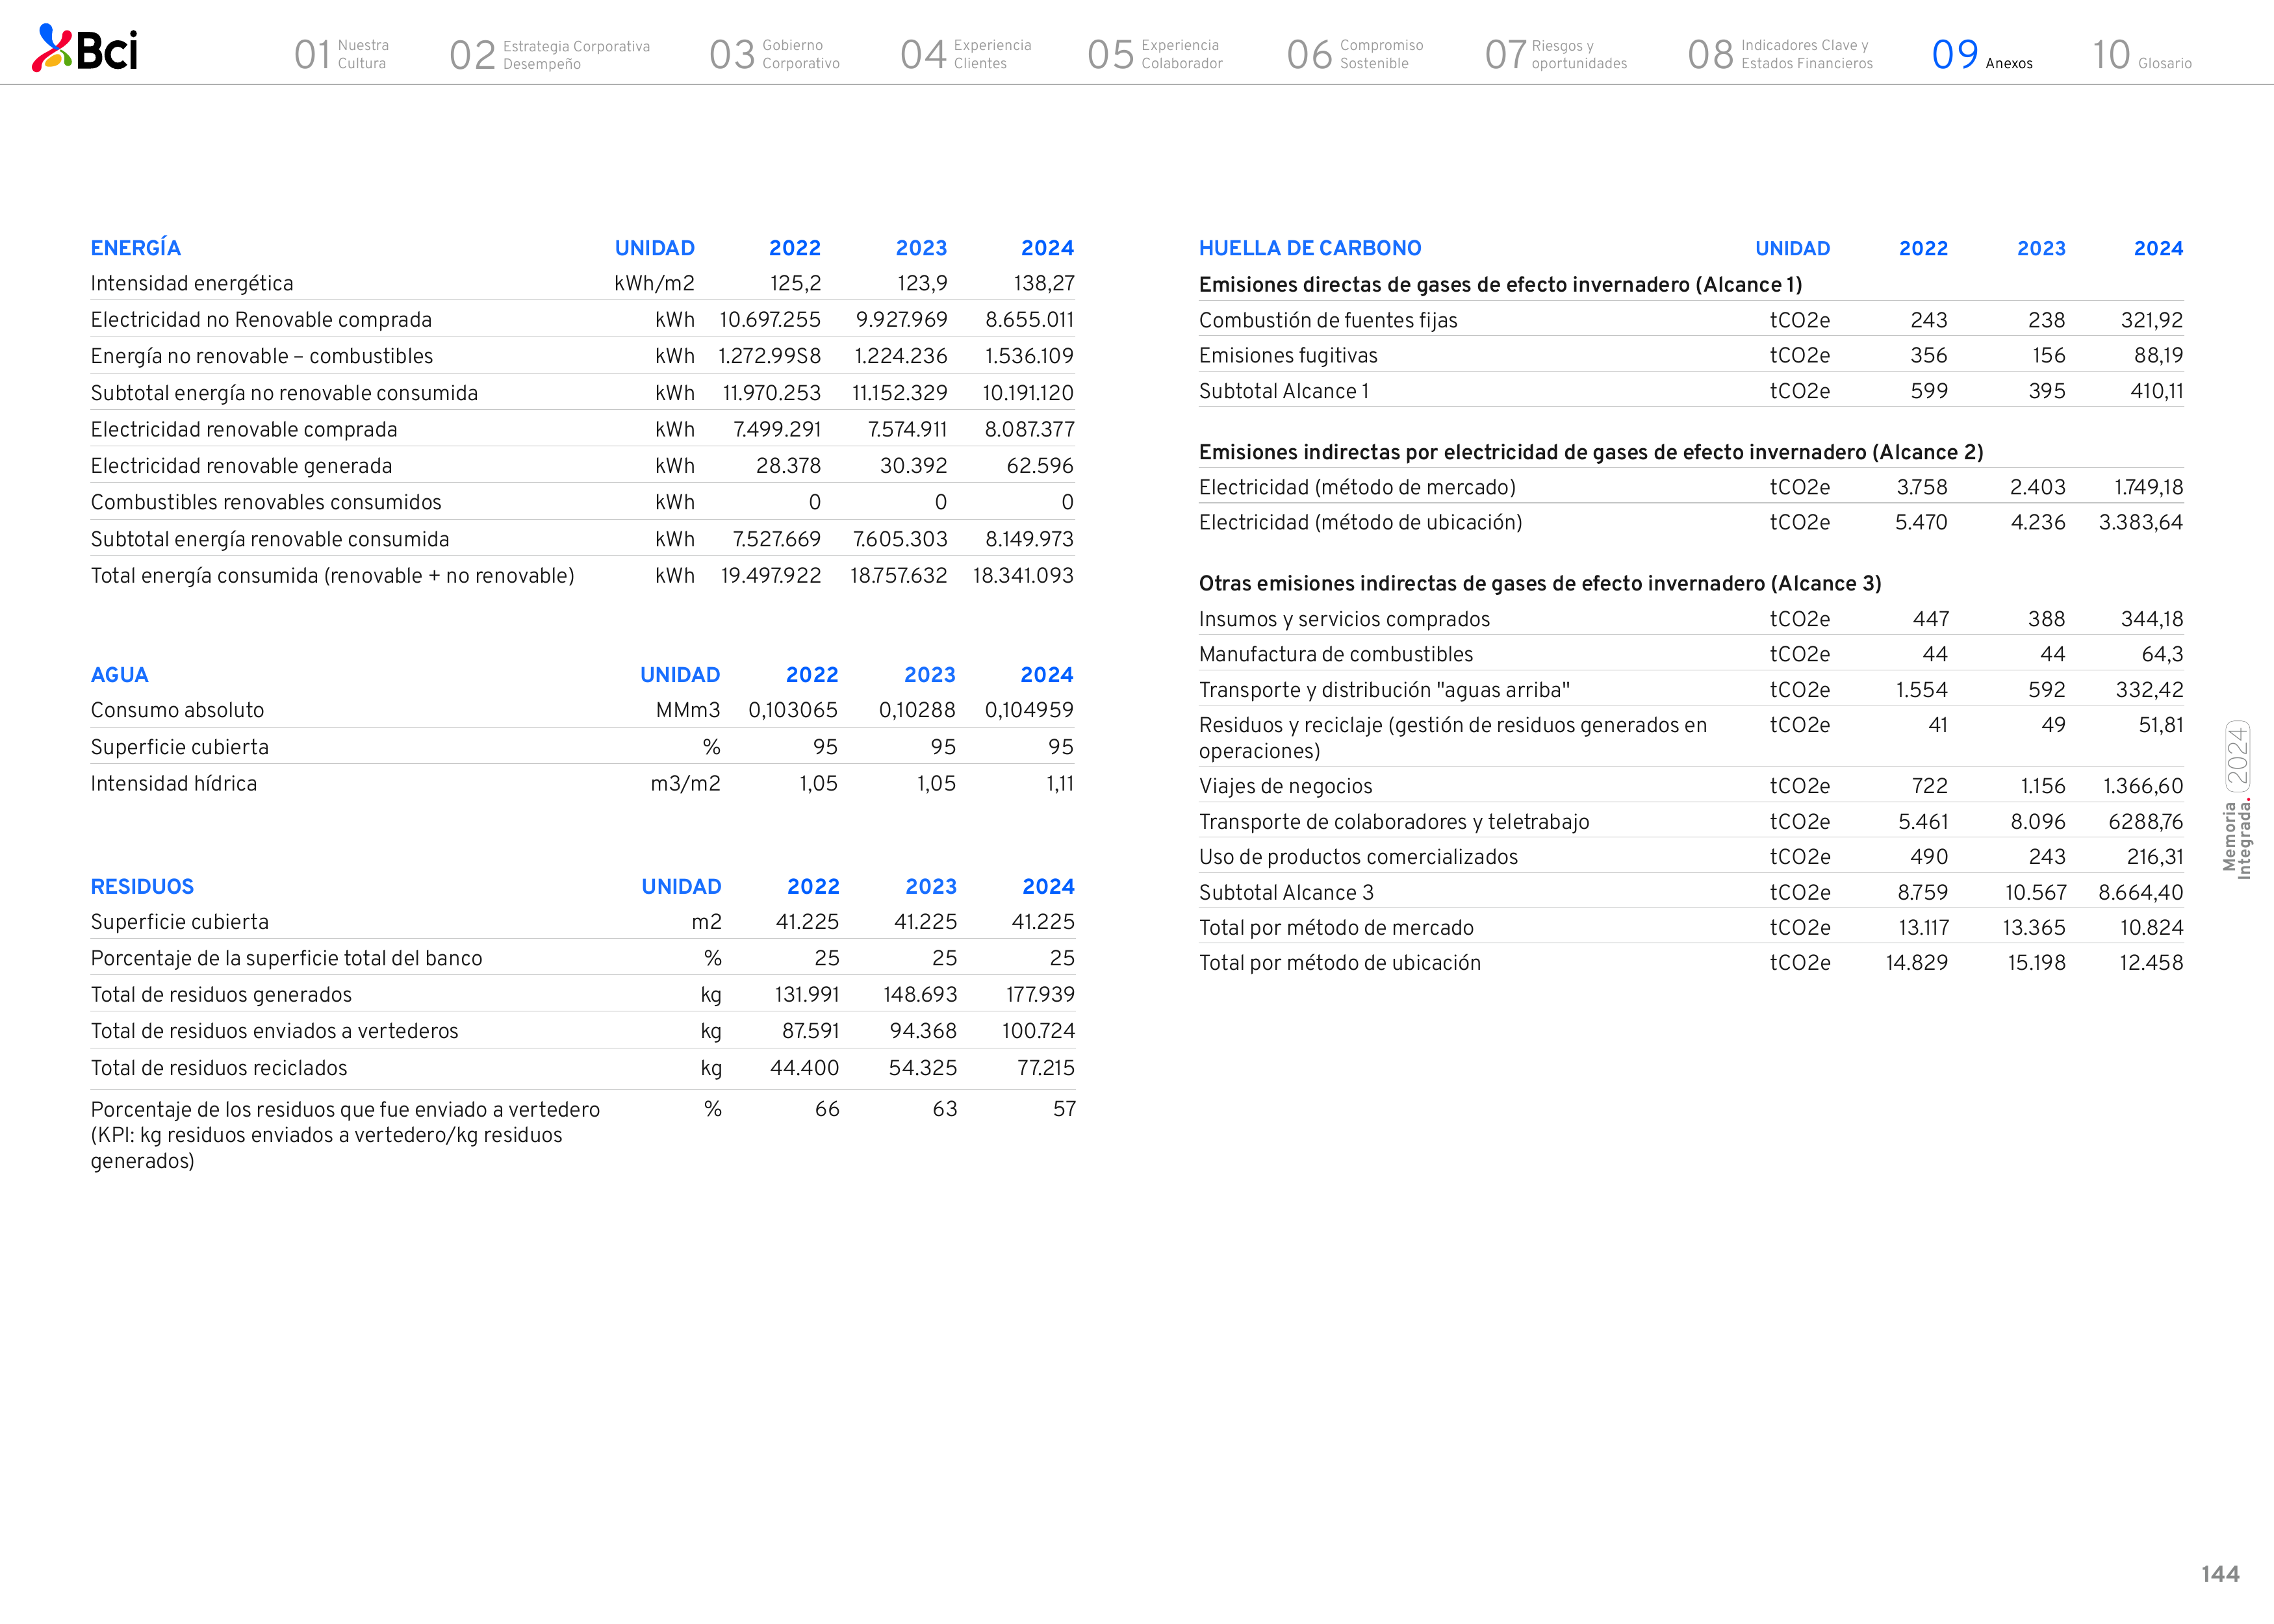Select Total de residuos reciclados label
Image resolution: width=2274 pixels, height=1624 pixels.
pyautogui.click(x=219, y=1068)
